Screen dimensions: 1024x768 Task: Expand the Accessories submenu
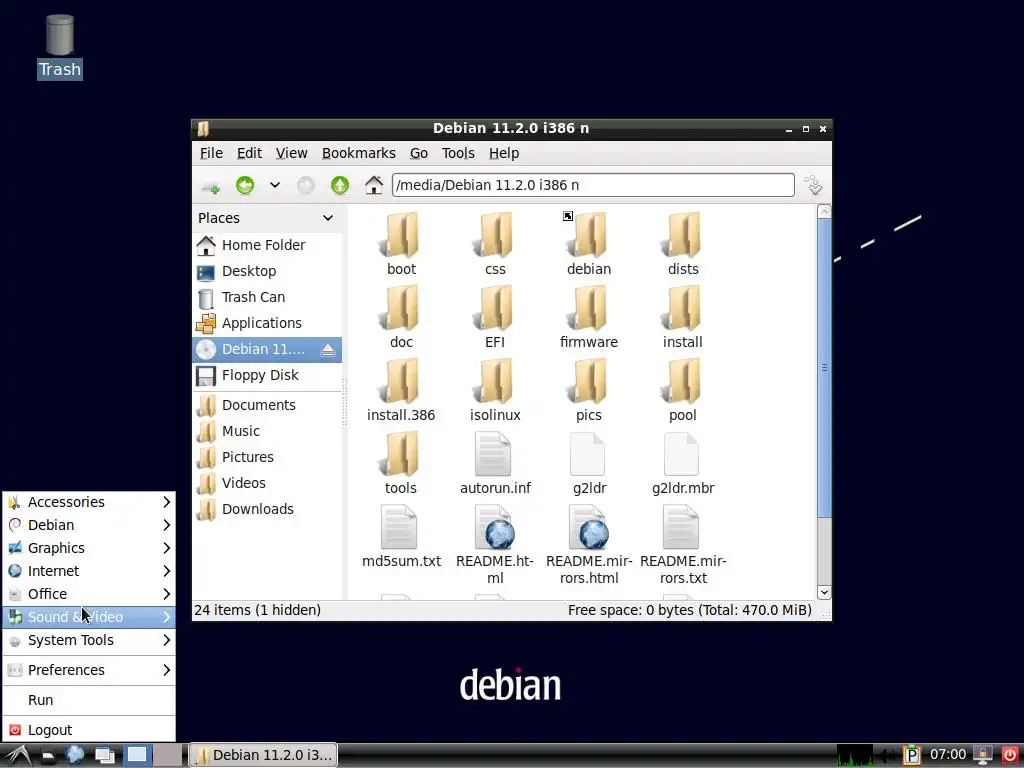(x=89, y=502)
